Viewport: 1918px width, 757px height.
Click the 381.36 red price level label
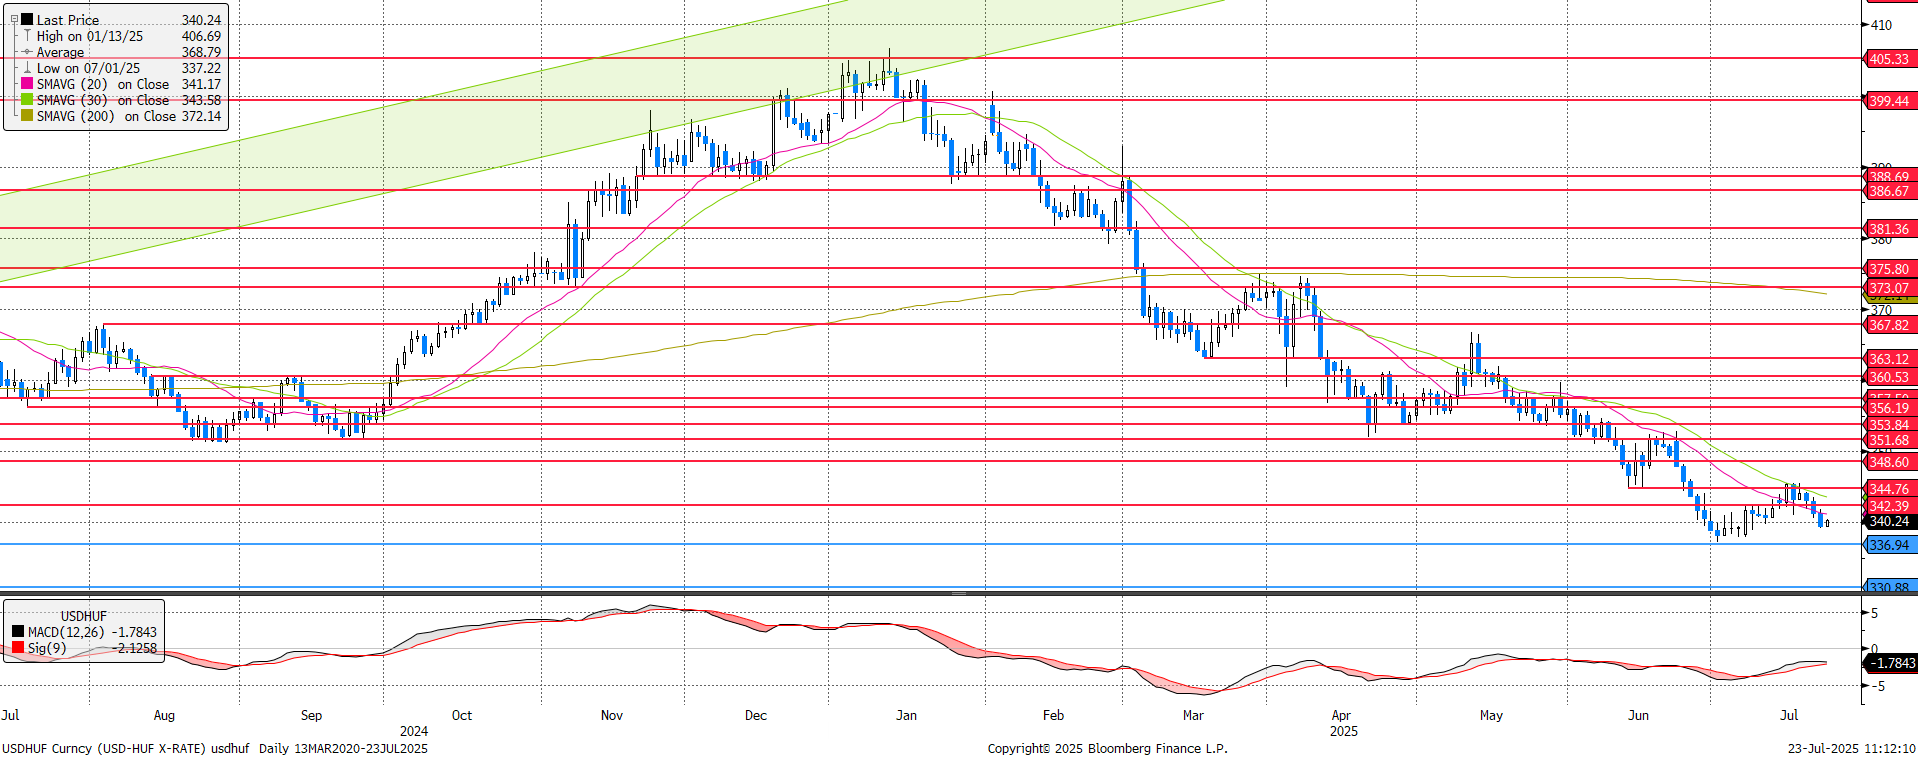point(1890,229)
